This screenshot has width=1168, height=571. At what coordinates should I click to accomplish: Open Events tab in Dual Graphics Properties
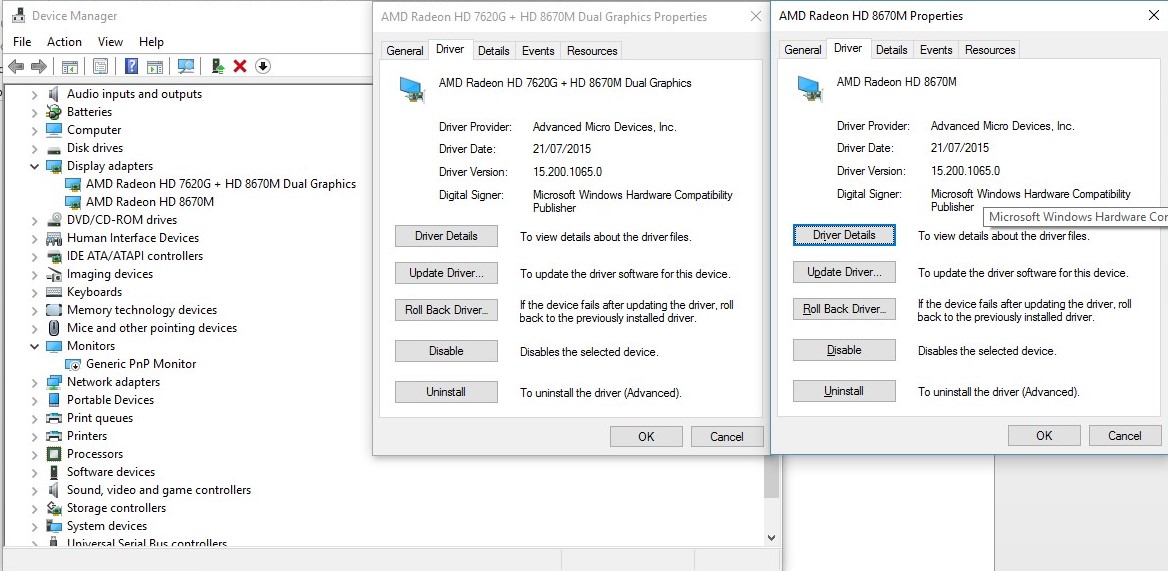pos(538,51)
